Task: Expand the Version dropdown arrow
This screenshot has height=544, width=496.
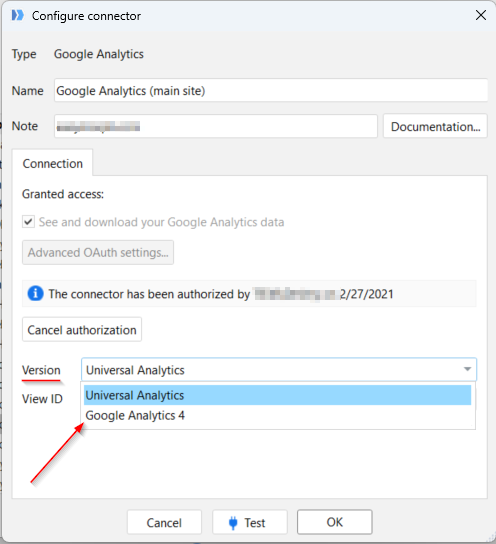Action: pyautogui.click(x=467, y=369)
